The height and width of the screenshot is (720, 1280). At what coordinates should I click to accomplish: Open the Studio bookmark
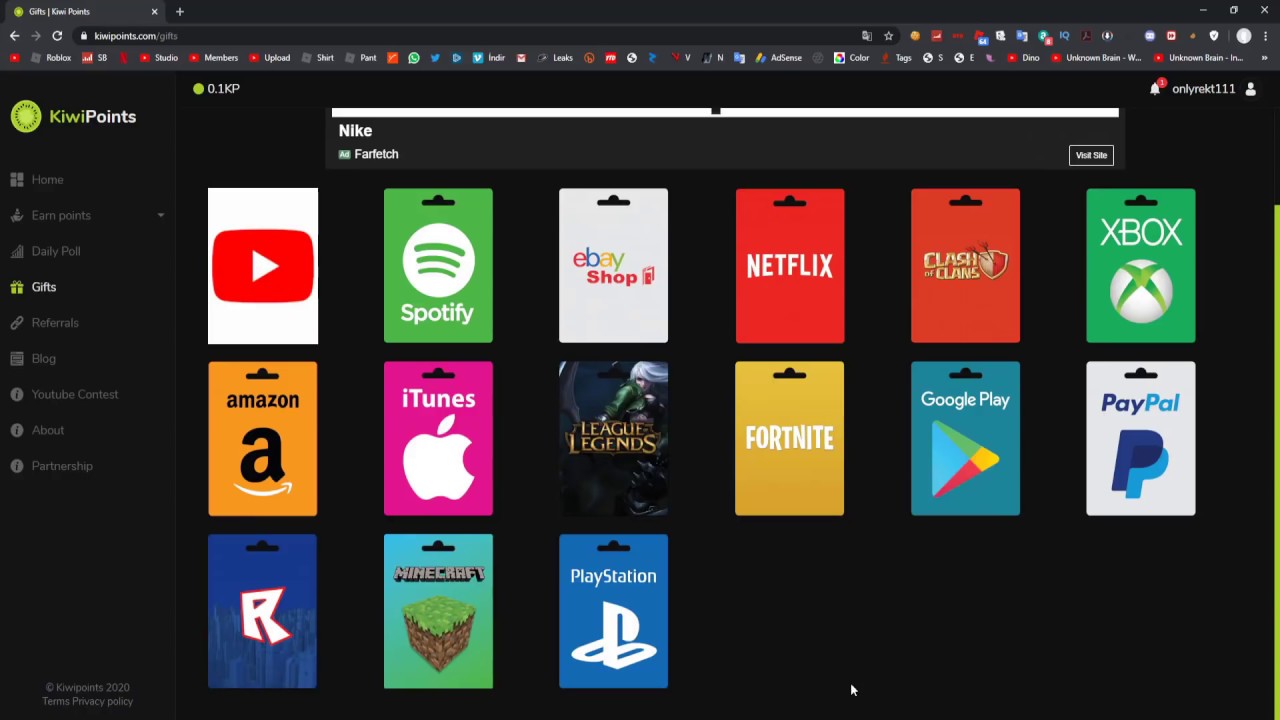159,58
